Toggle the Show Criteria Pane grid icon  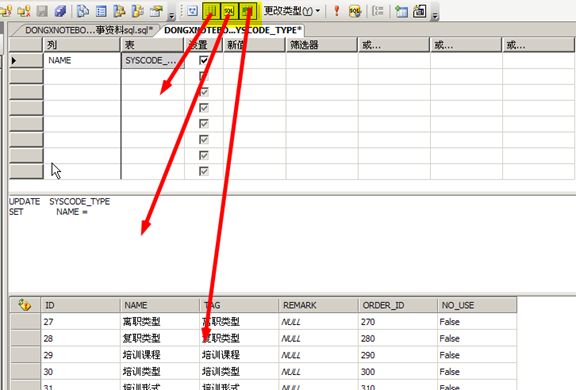(211, 11)
